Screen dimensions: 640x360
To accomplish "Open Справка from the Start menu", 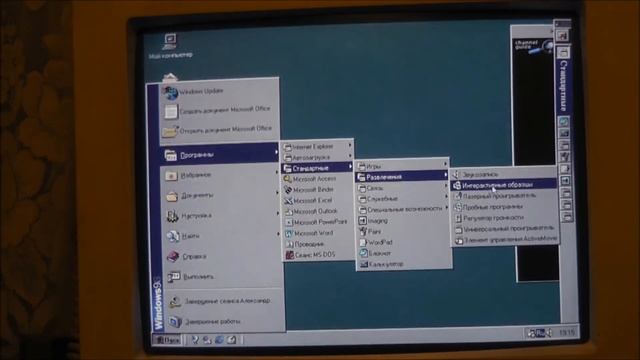I will coord(221,257).
